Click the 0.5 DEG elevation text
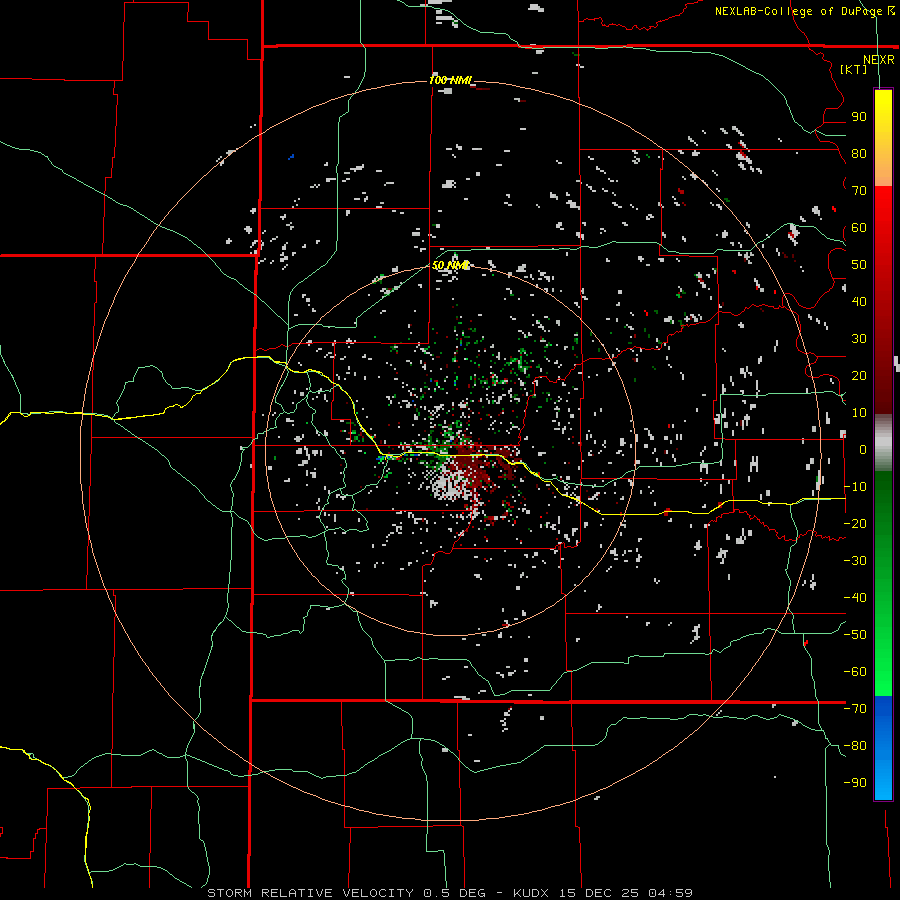900x900 pixels. 455,893
